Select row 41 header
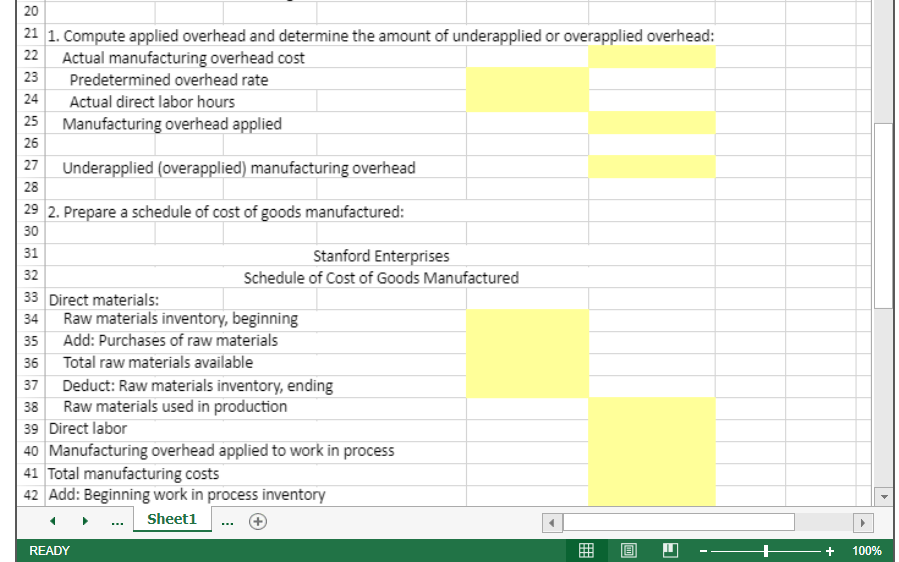 (31, 474)
